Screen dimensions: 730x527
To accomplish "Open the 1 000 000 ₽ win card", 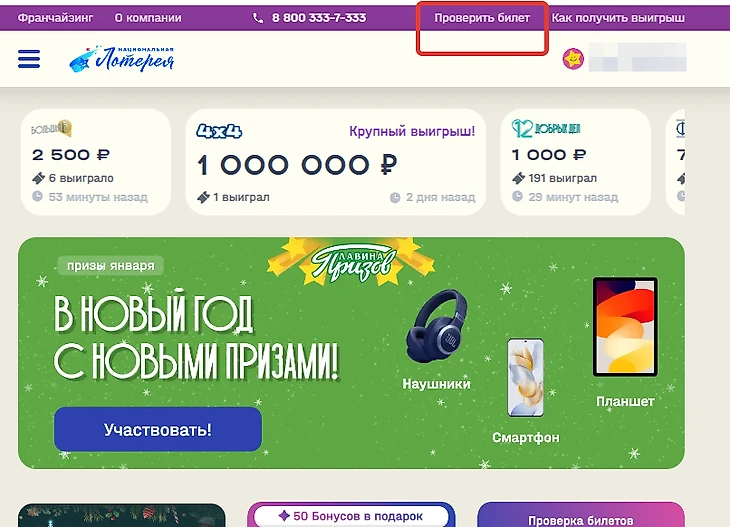I will pyautogui.click(x=336, y=162).
